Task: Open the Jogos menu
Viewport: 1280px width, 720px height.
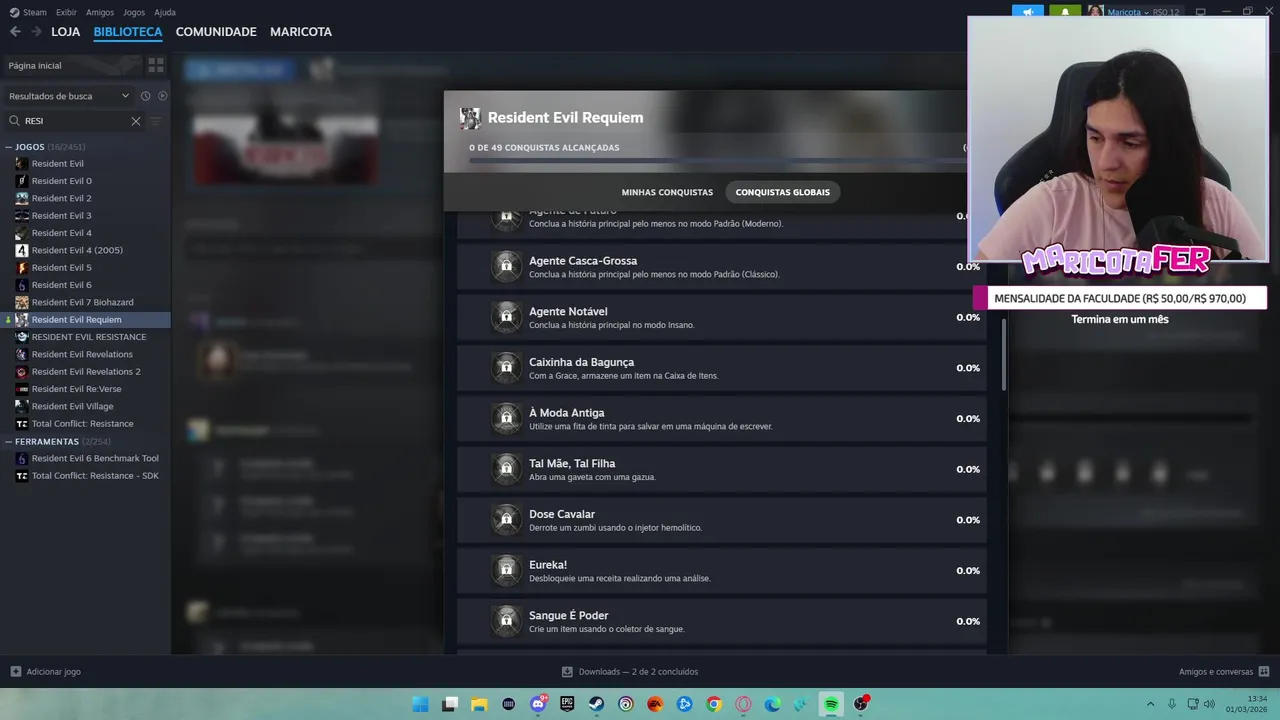Action: (134, 12)
